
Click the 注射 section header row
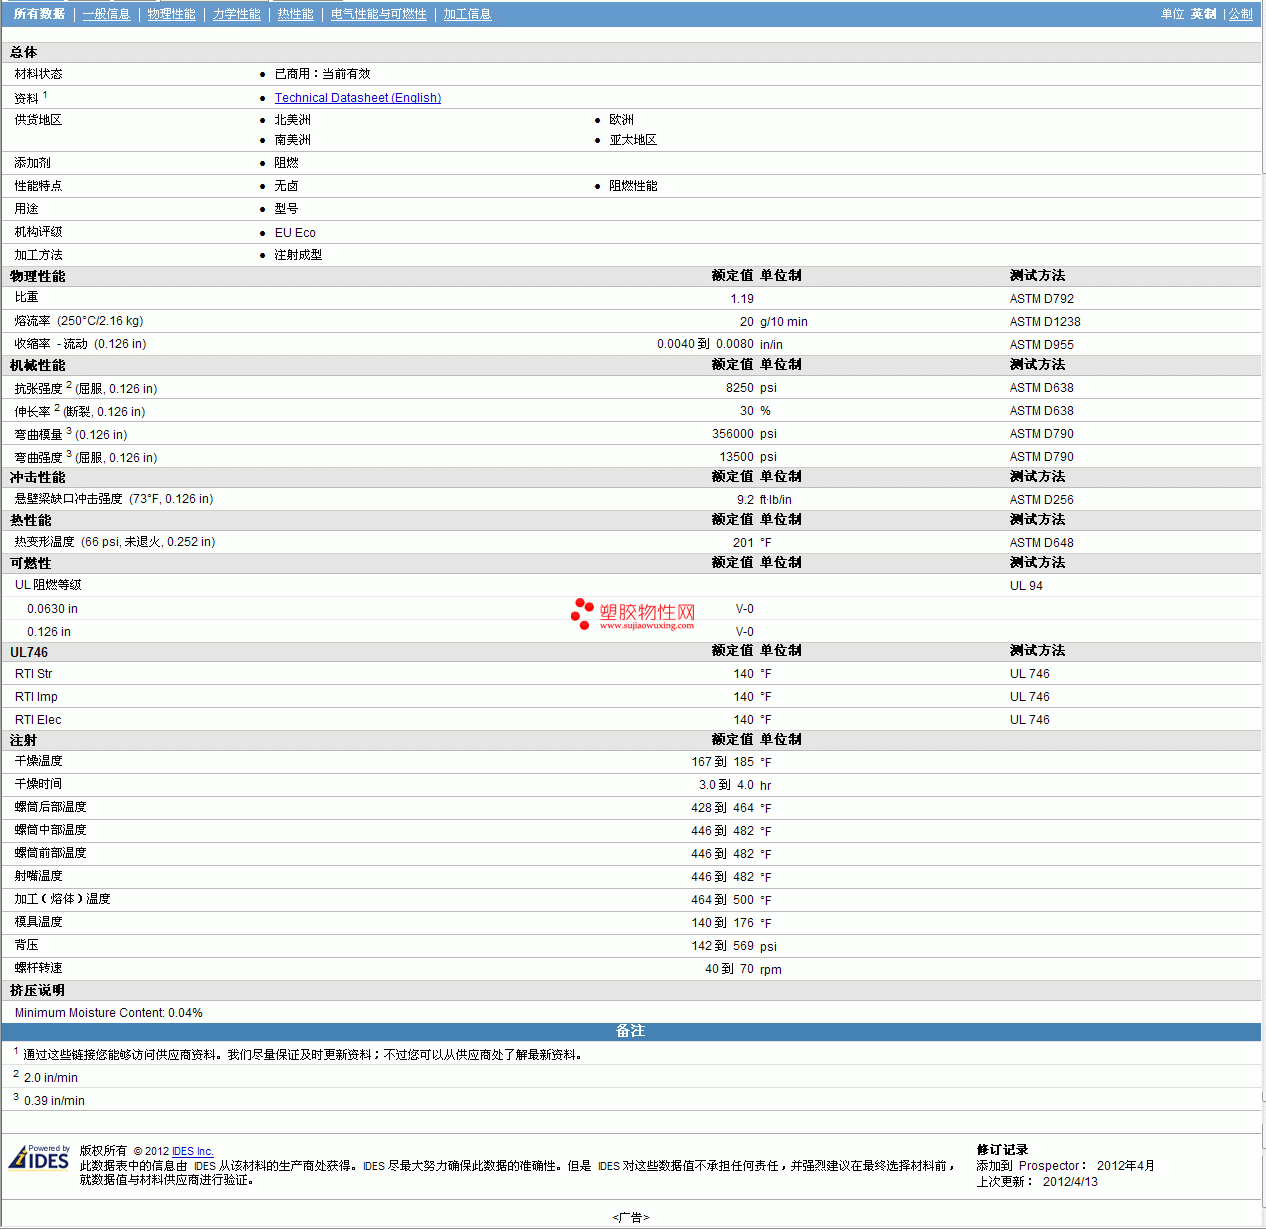click(24, 740)
